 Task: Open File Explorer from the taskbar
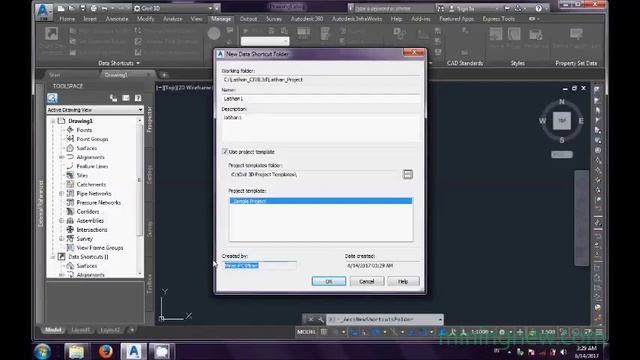[76, 351]
